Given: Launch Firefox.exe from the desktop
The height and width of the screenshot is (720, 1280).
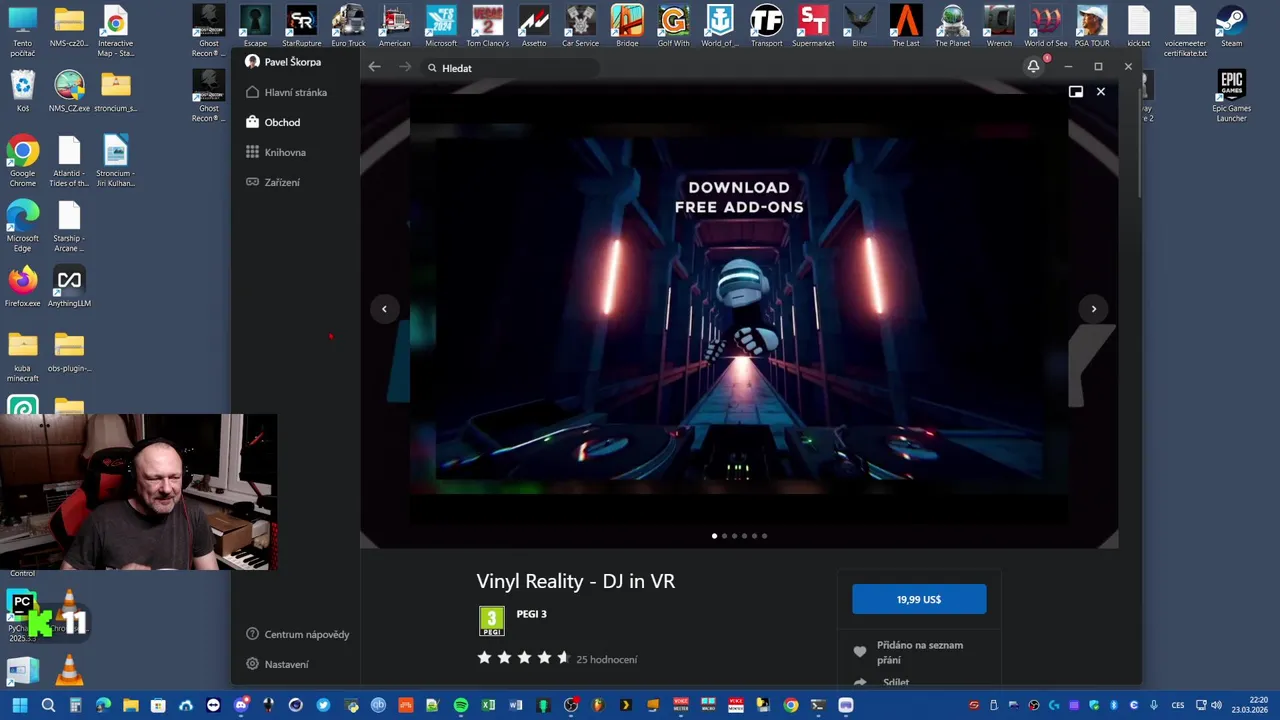Looking at the screenshot, I should [23, 287].
